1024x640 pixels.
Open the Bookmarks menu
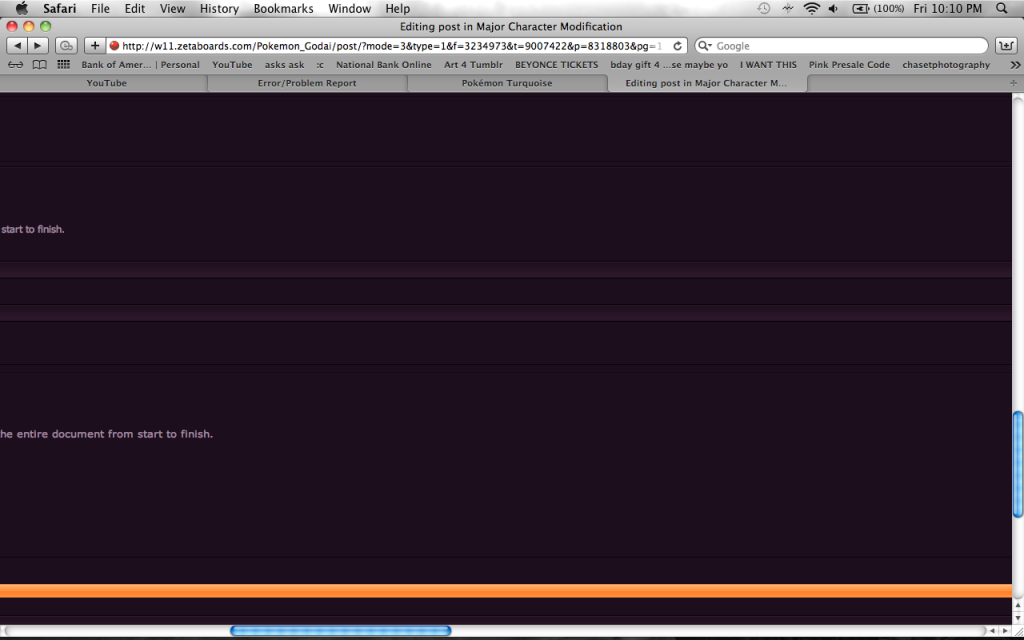point(283,8)
